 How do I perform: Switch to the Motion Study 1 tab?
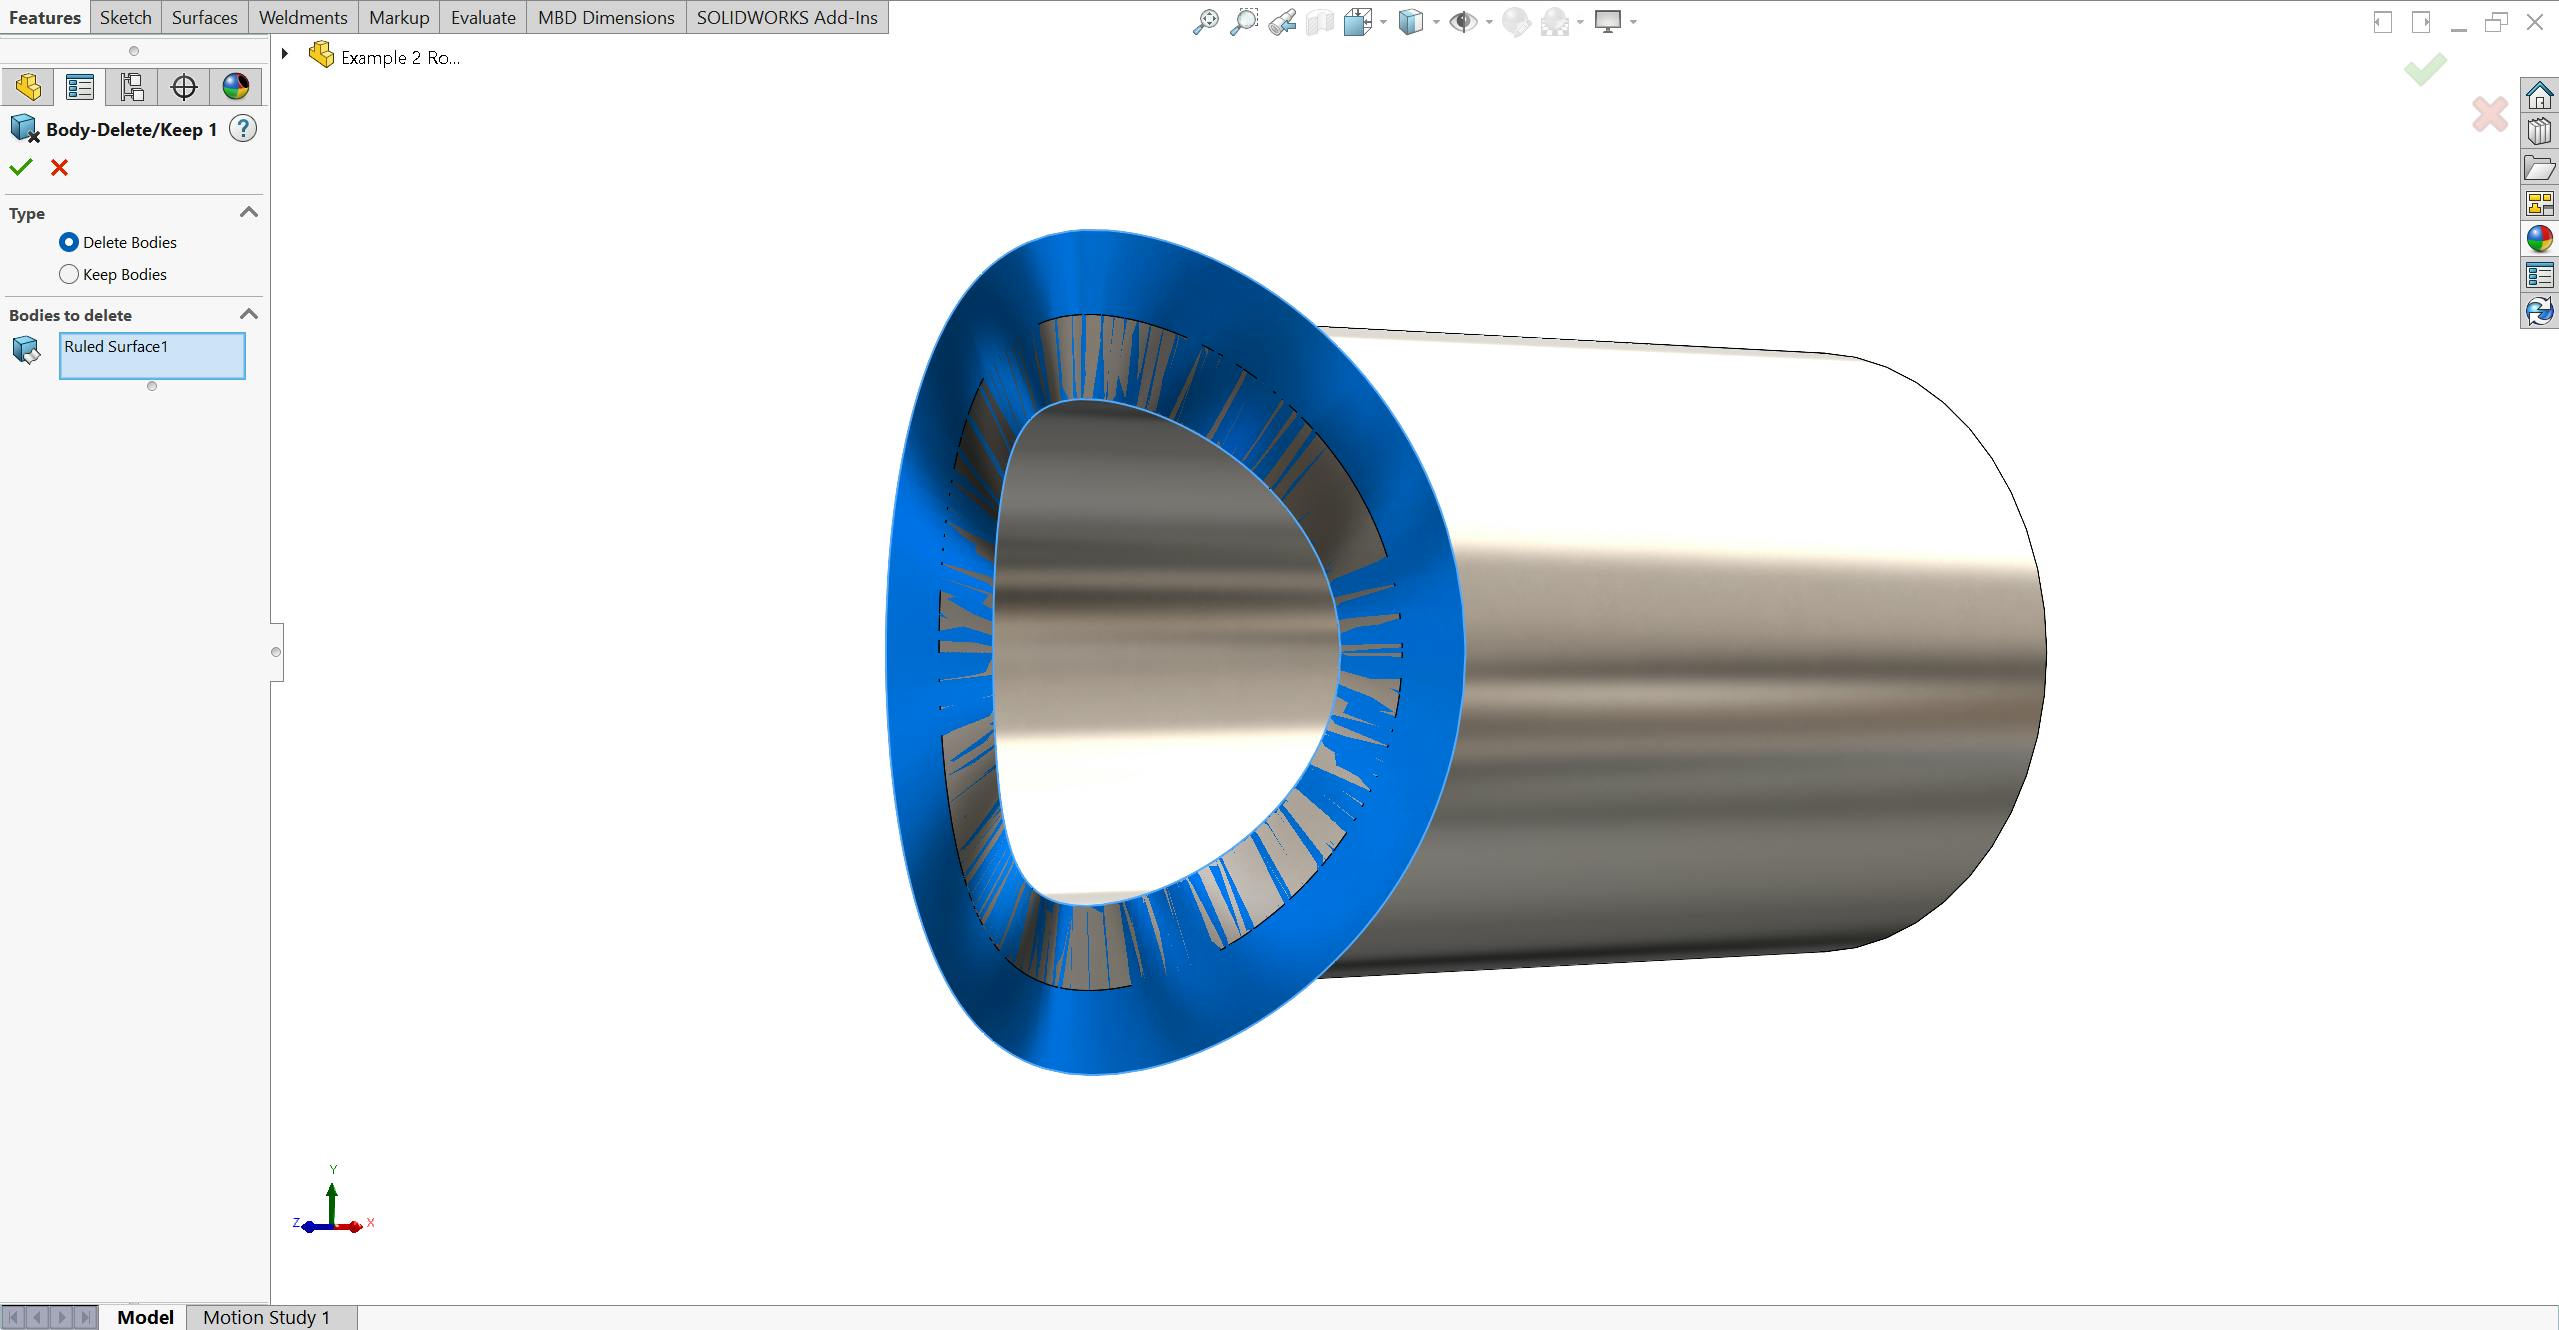pyautogui.click(x=266, y=1317)
